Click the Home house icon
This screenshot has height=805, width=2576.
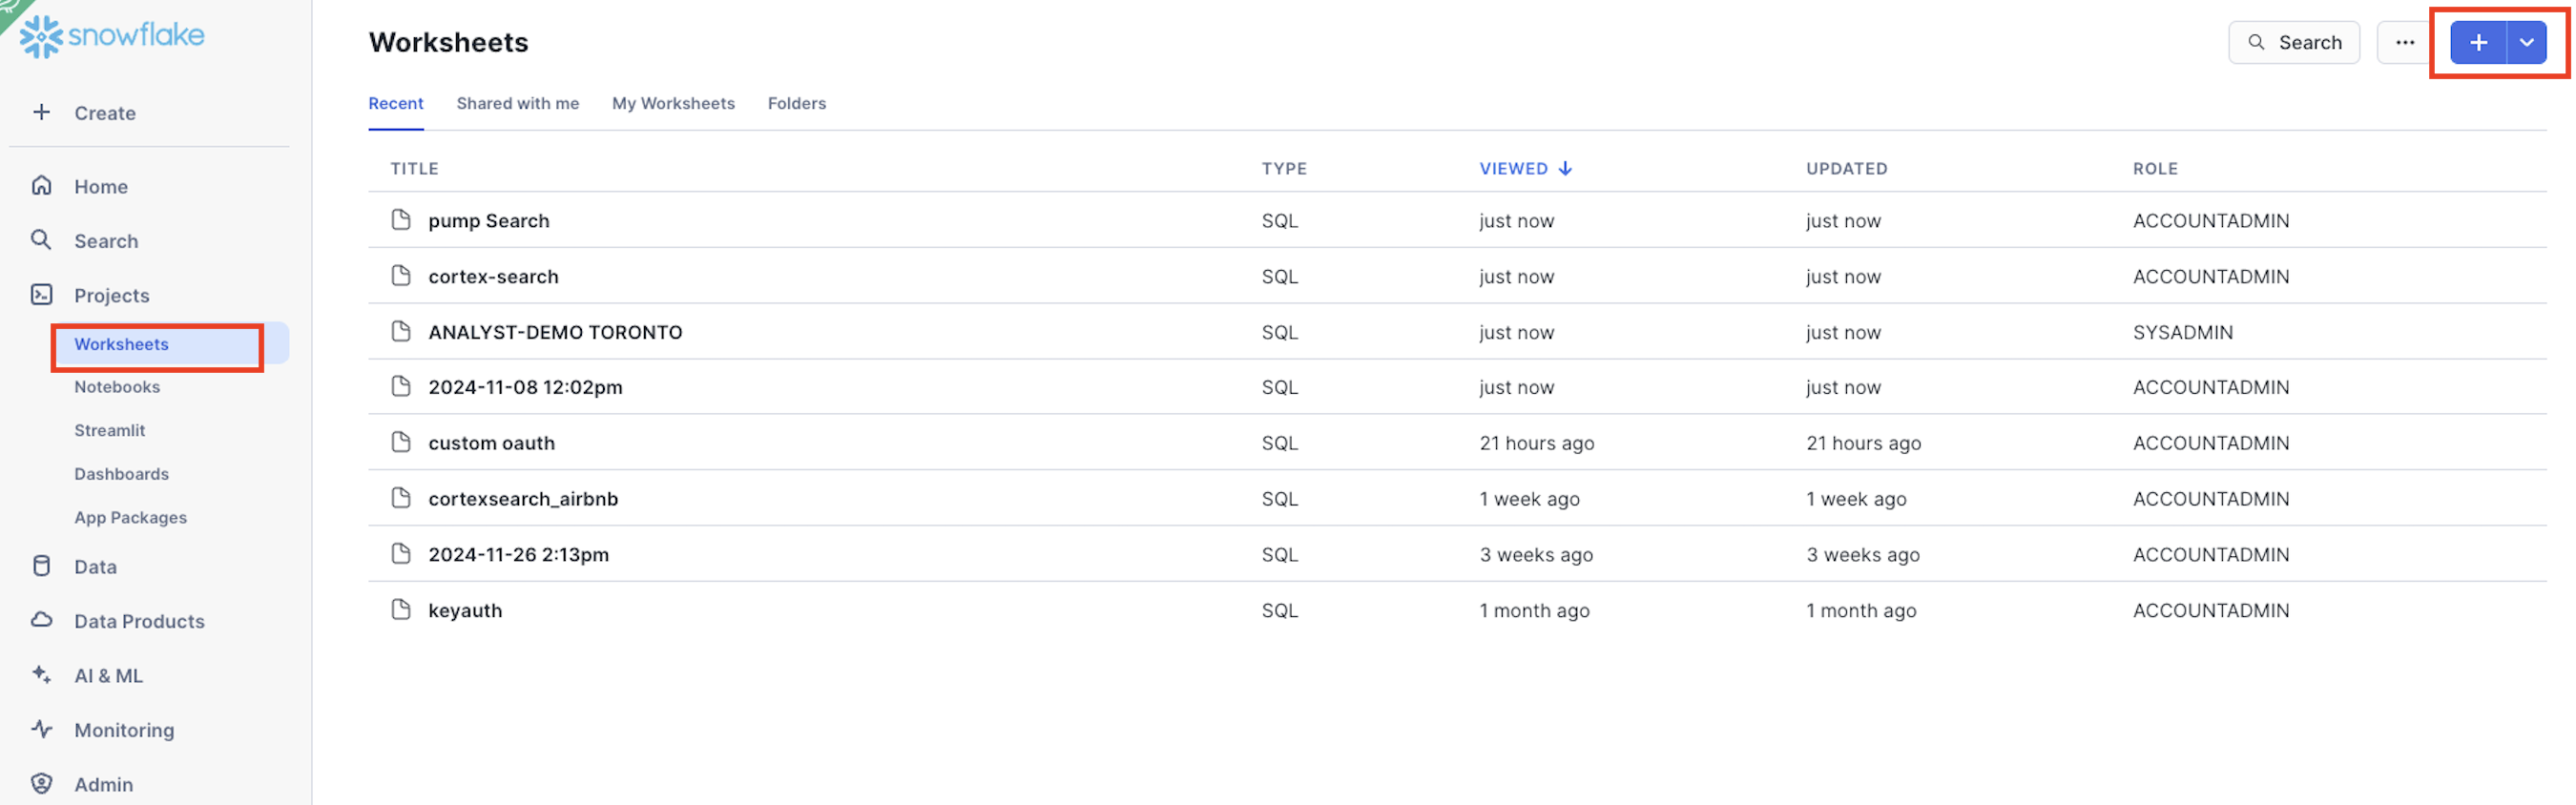tap(41, 185)
